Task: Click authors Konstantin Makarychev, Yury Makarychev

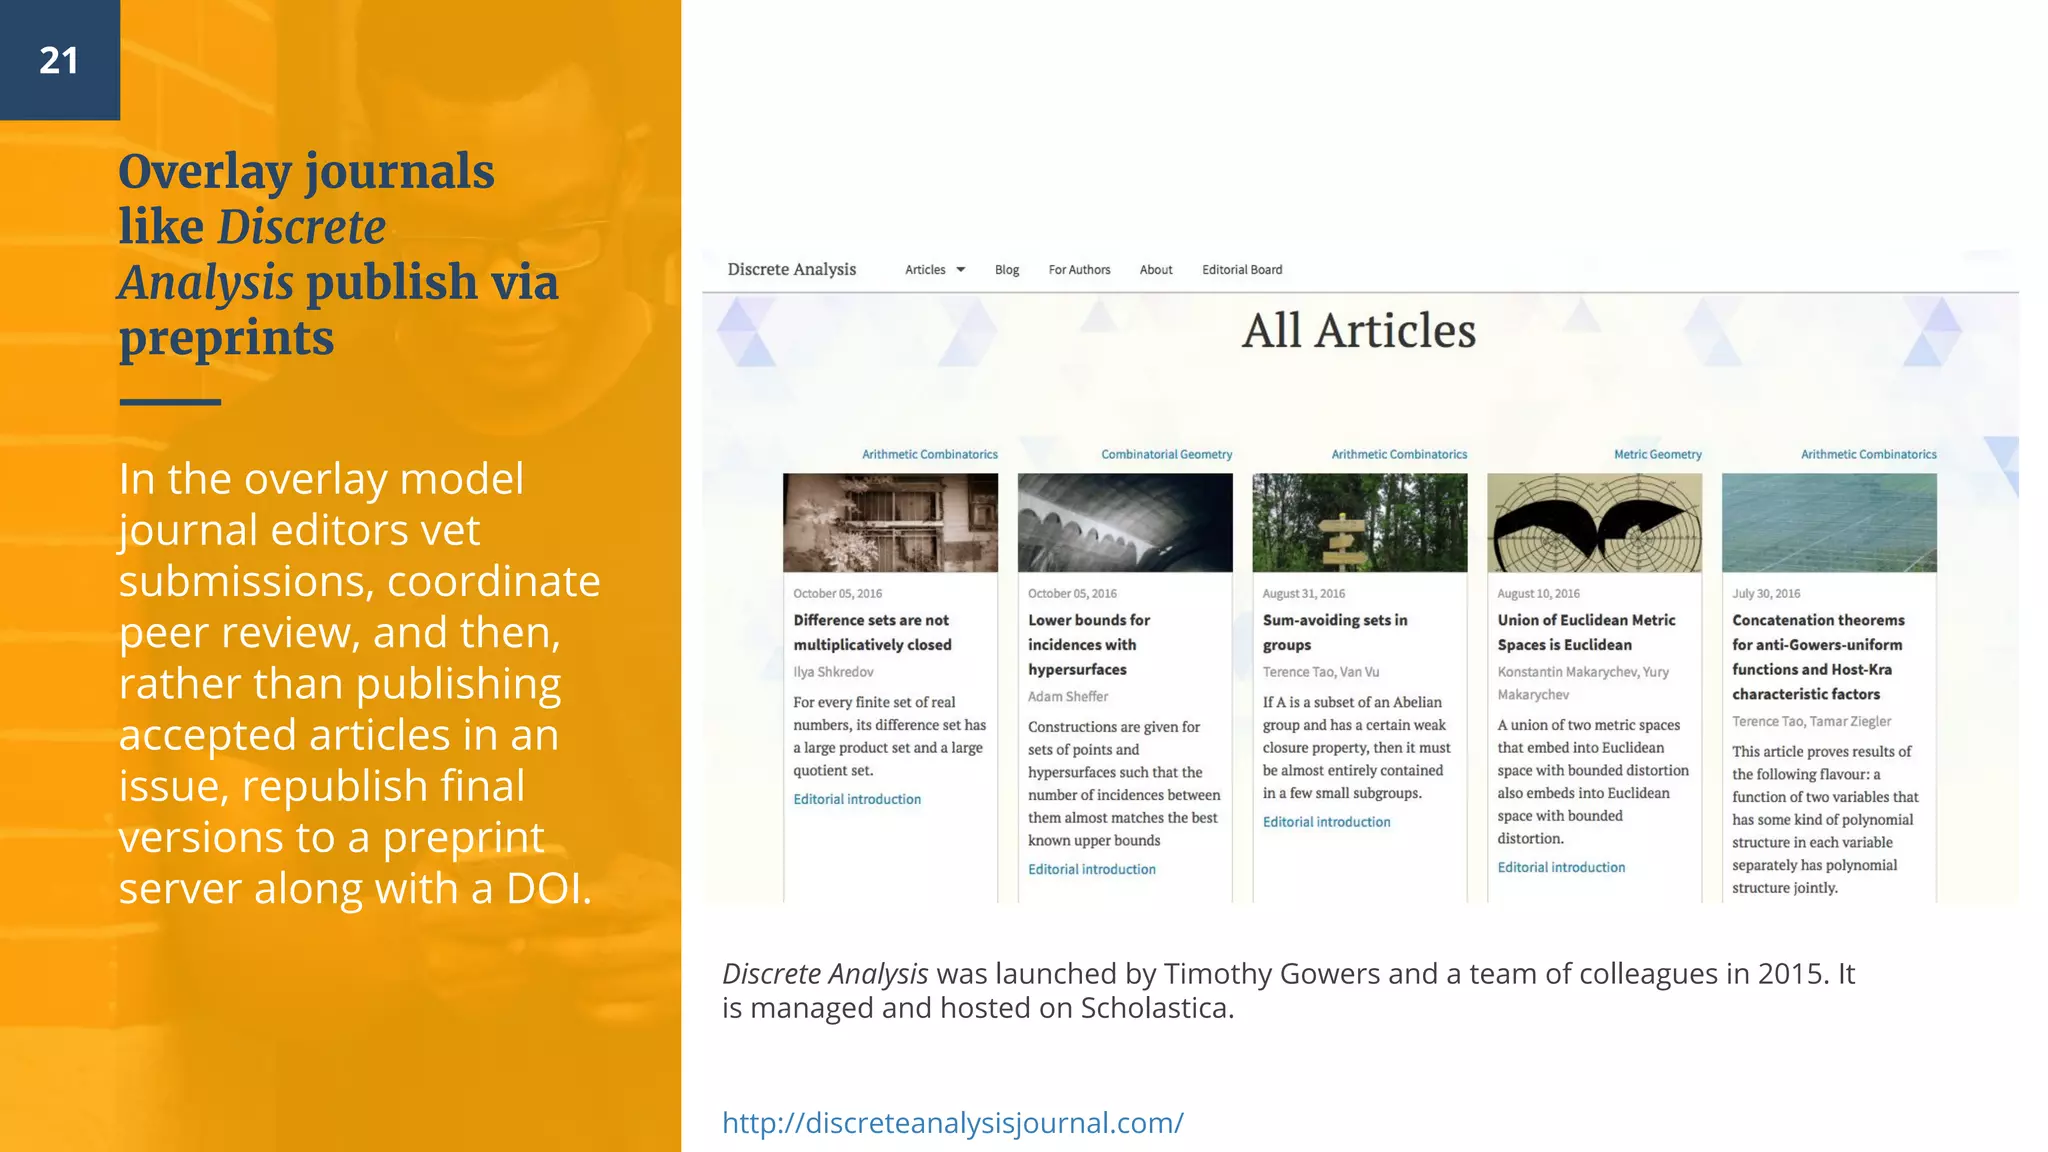Action: pyautogui.click(x=1583, y=683)
